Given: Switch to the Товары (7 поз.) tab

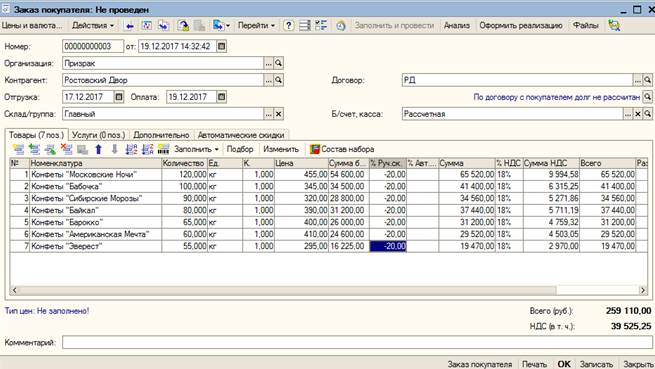Looking at the screenshot, I should coord(36,135).
